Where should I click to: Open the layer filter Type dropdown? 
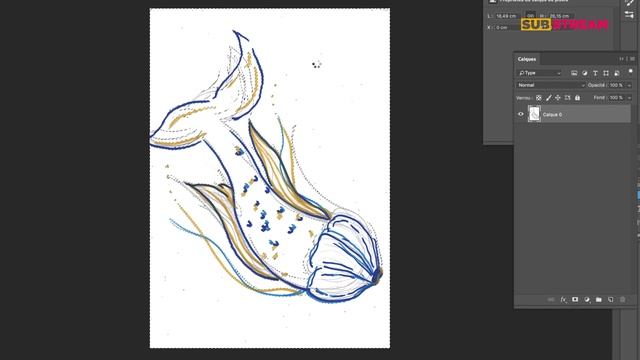(540, 73)
